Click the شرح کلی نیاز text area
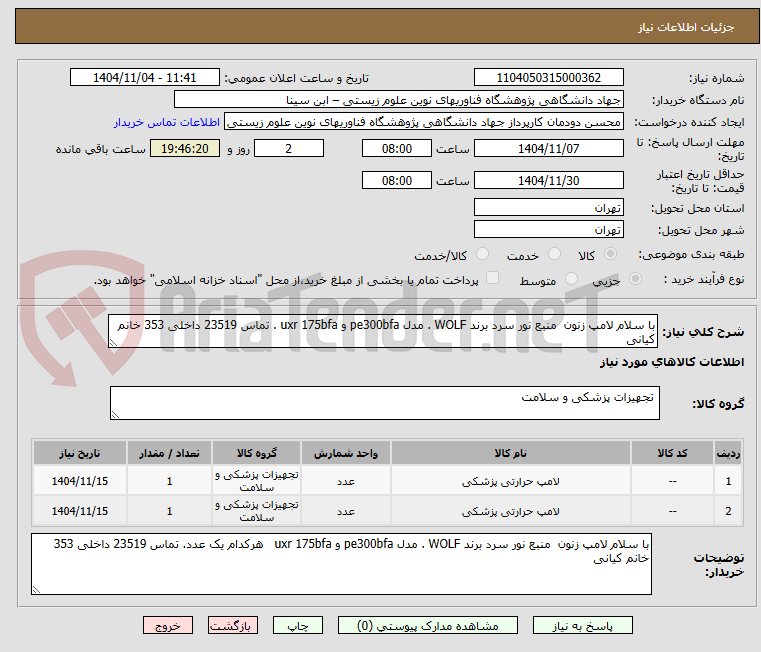 pyautogui.click(x=382, y=331)
